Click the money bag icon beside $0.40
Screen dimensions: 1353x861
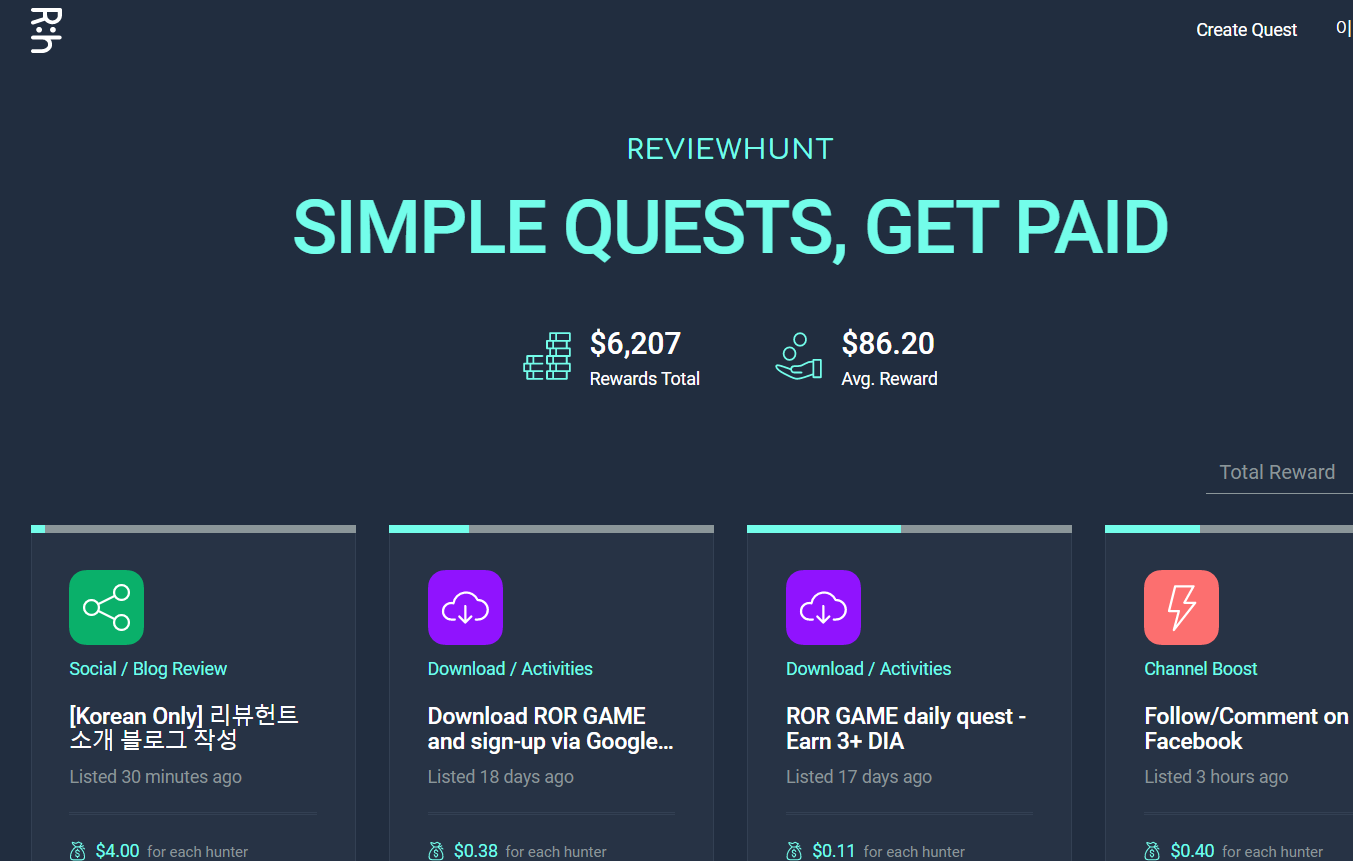tap(1152, 851)
